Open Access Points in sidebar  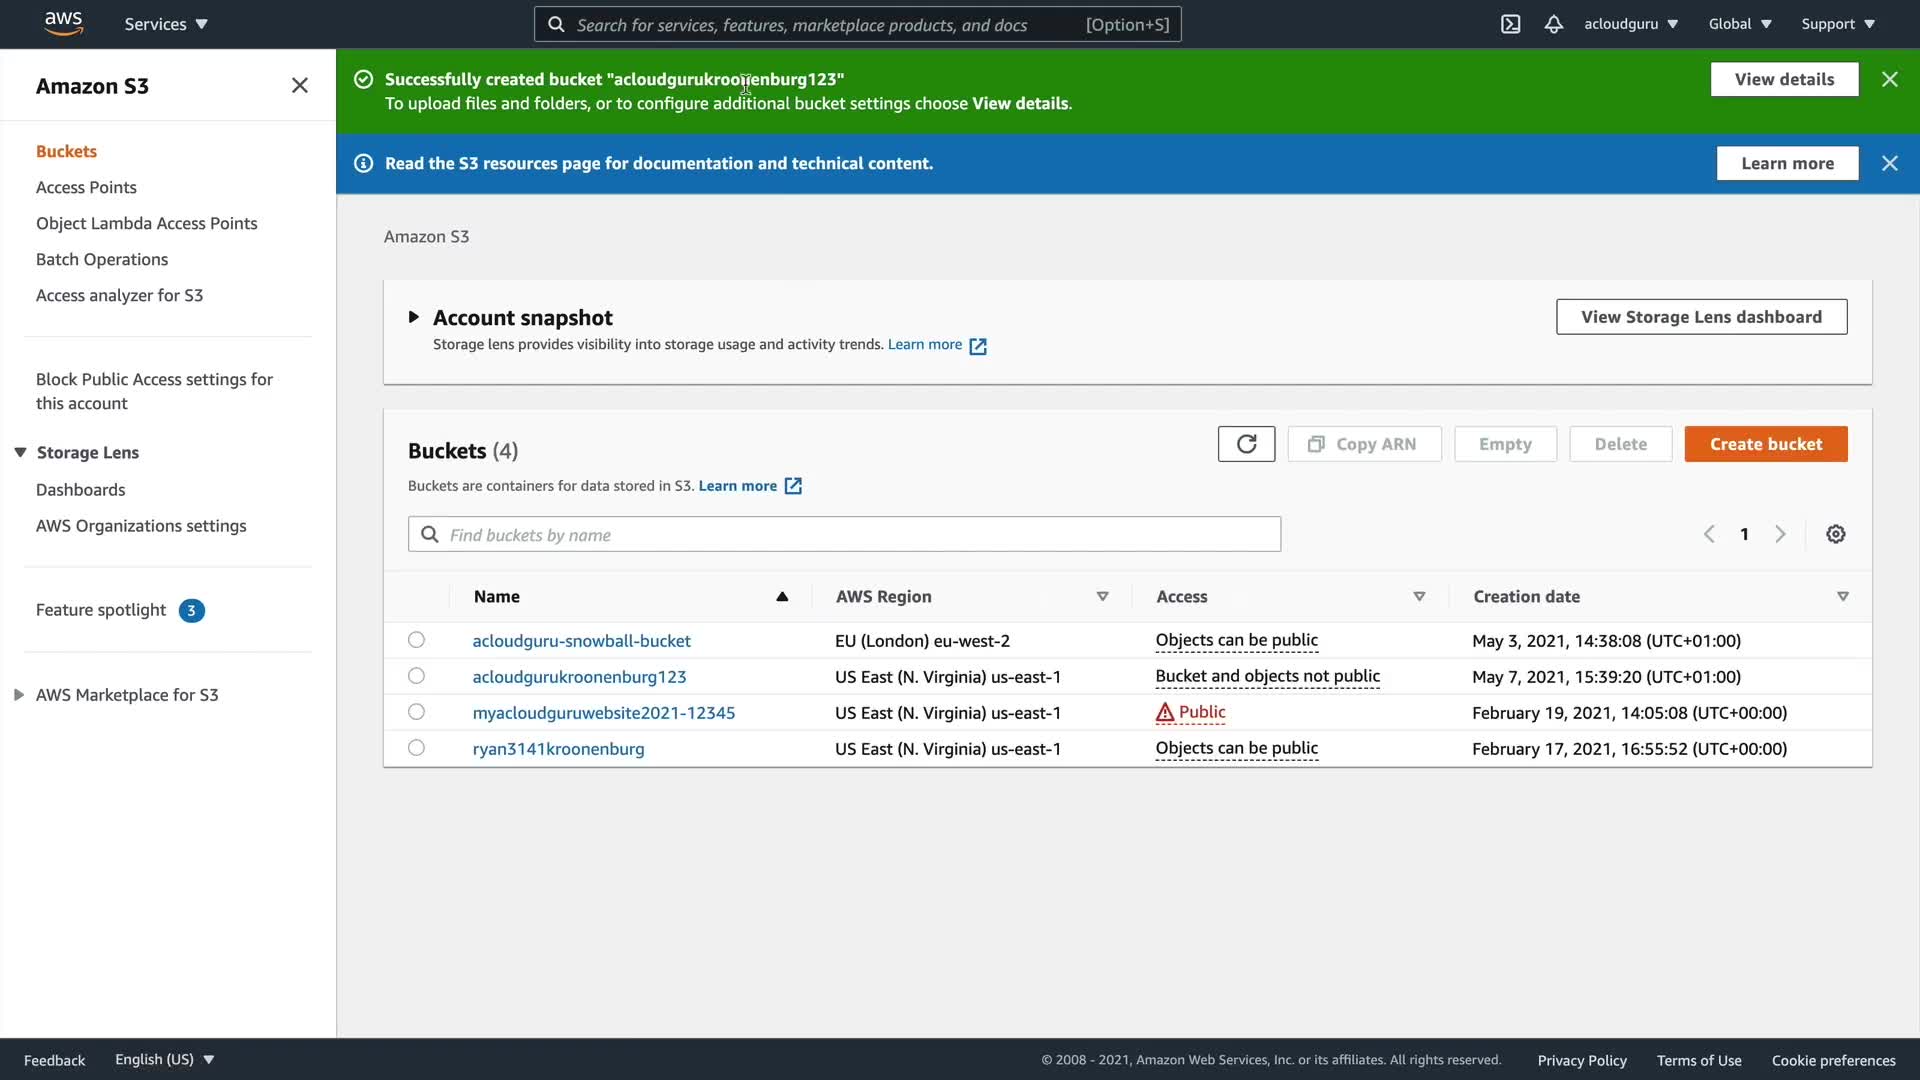(x=86, y=187)
